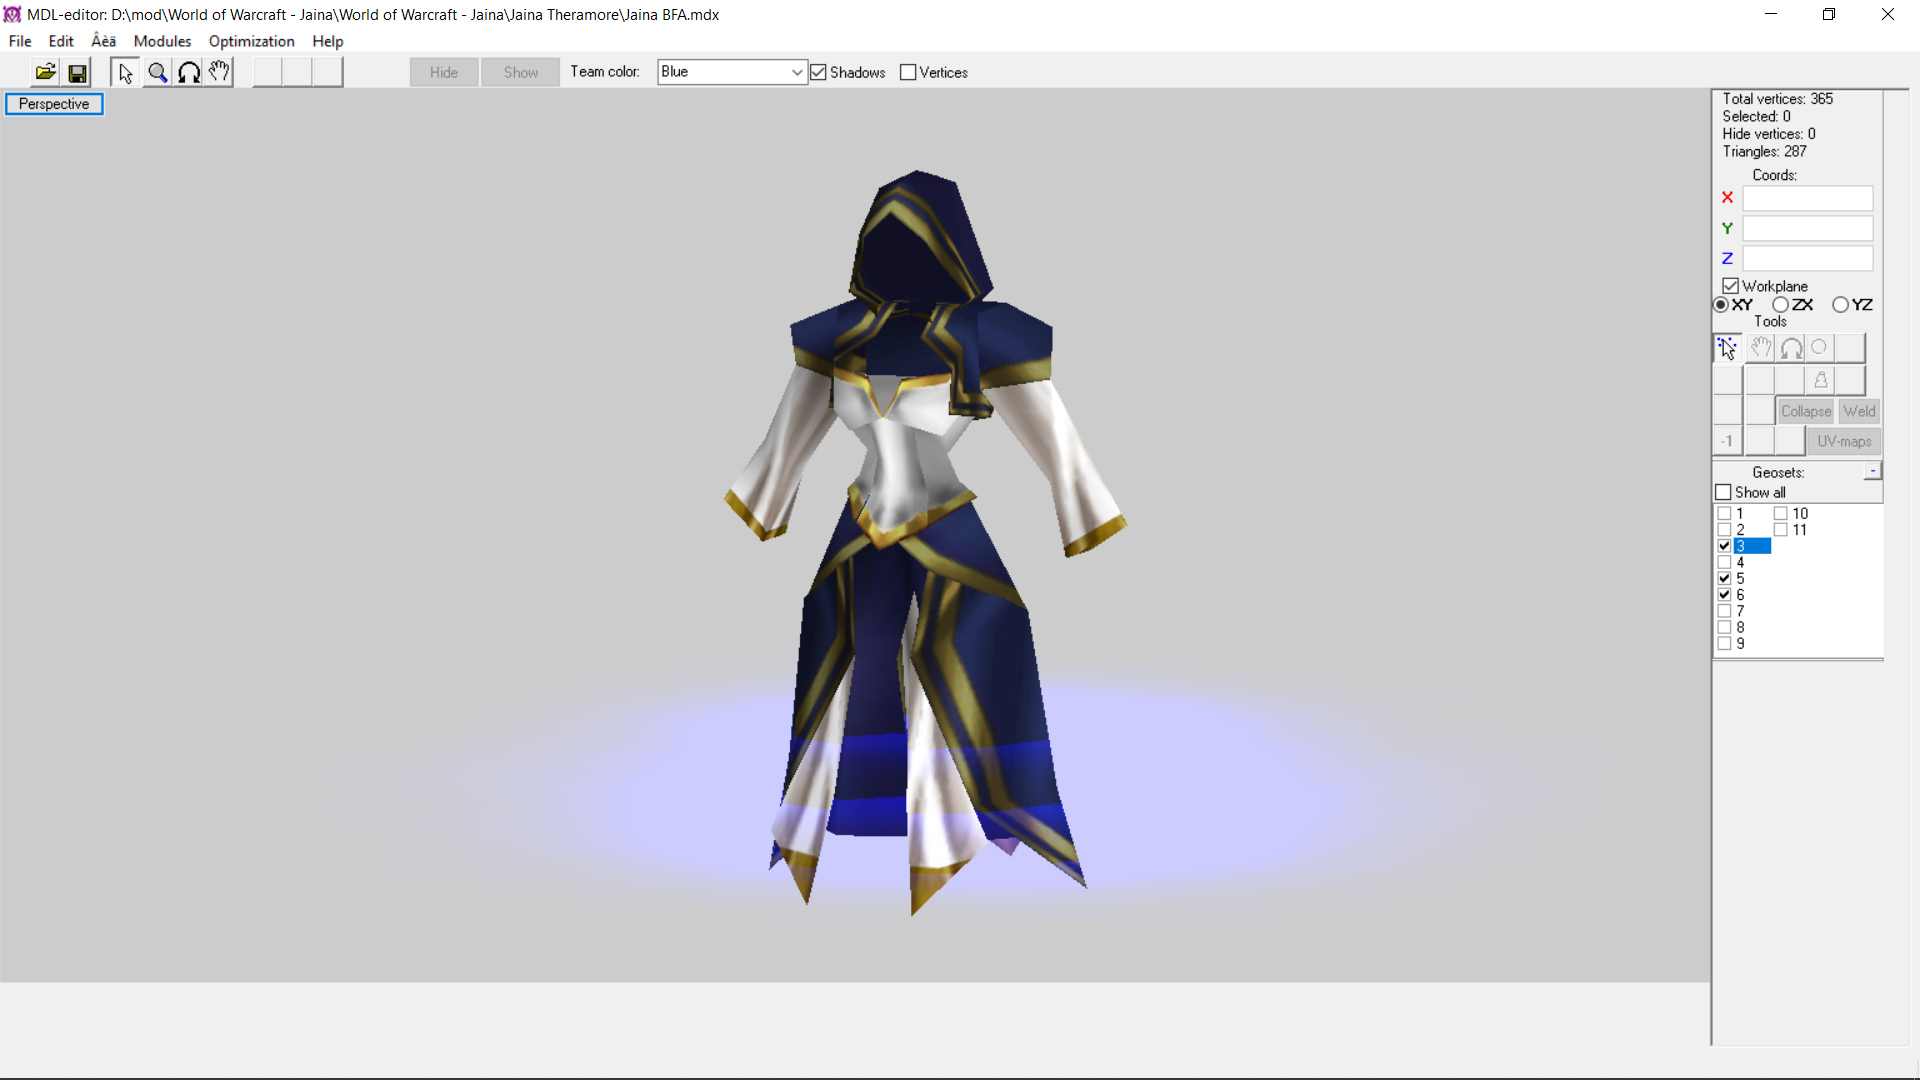Enable the Vertices checkbox
The height and width of the screenshot is (1080, 1920).
click(x=908, y=72)
